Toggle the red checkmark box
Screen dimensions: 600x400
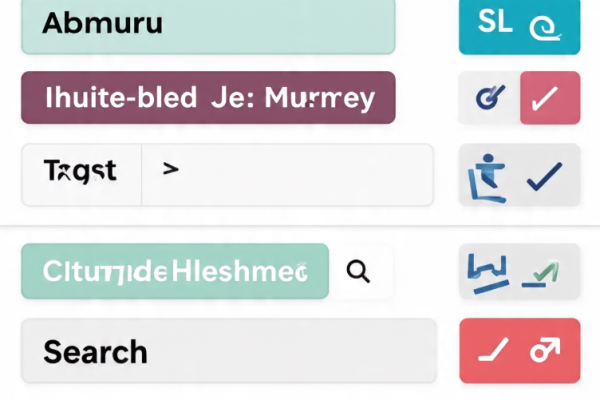coord(550,98)
